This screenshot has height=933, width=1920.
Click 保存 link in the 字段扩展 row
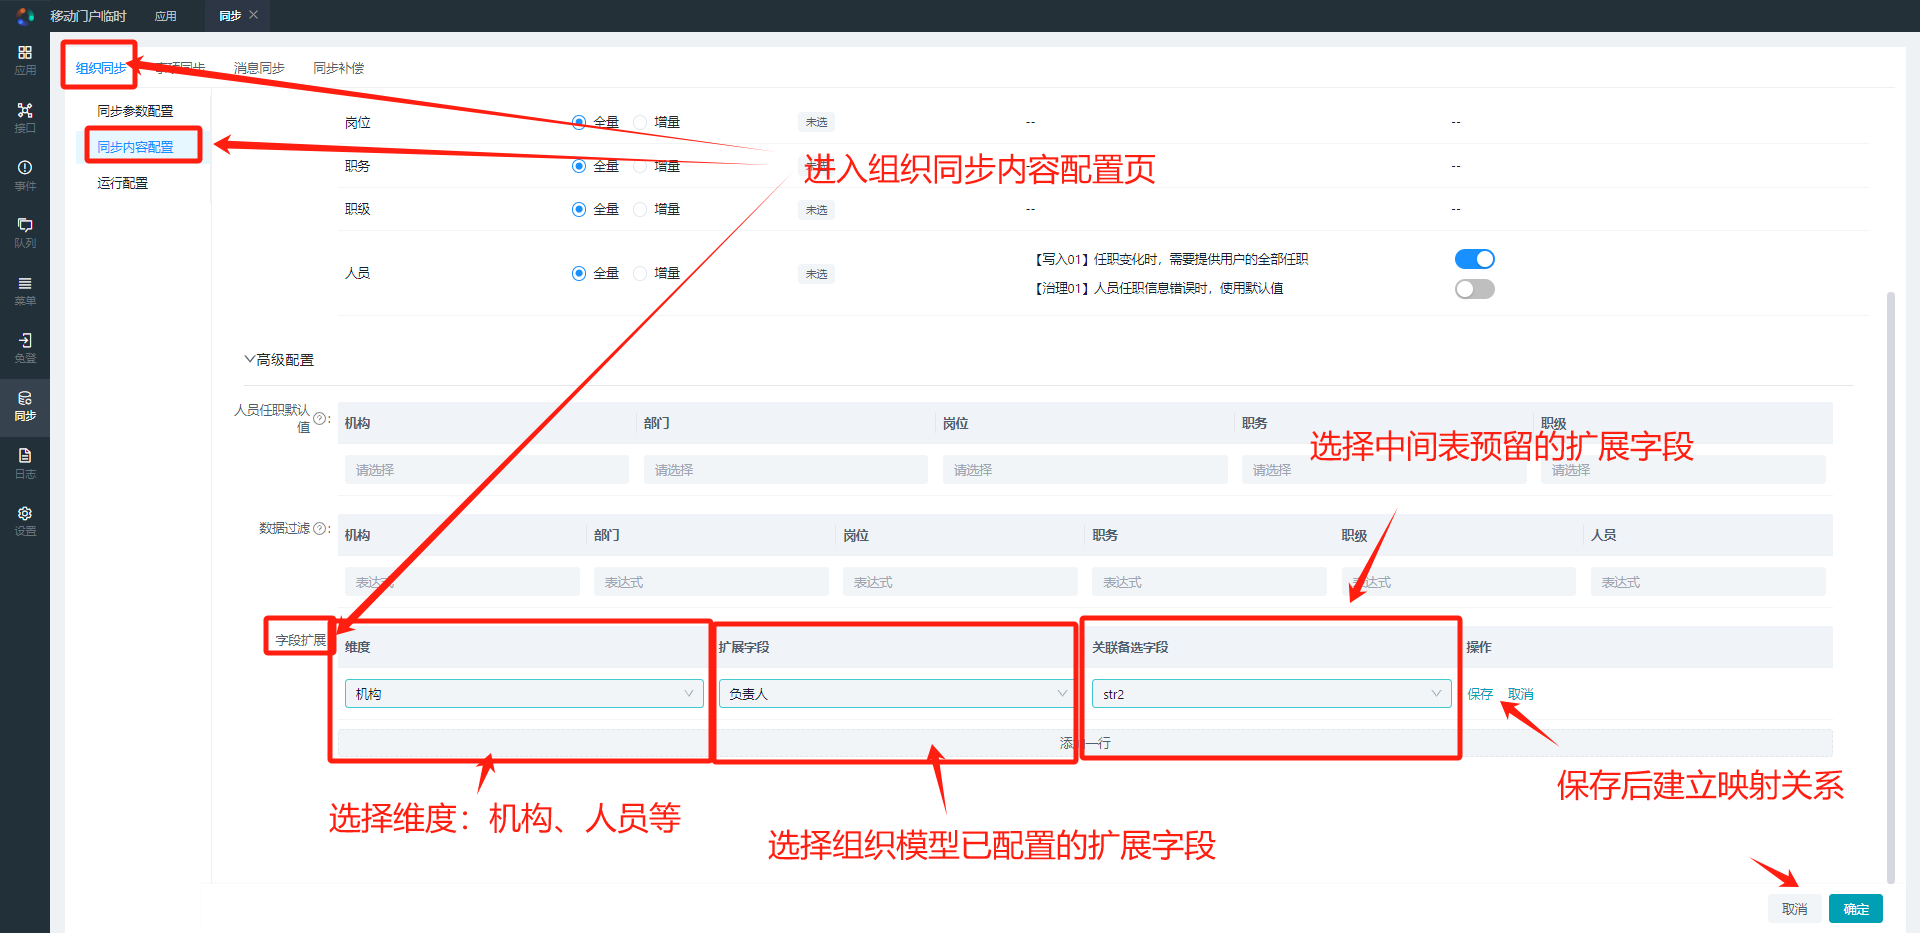pyautogui.click(x=1480, y=694)
